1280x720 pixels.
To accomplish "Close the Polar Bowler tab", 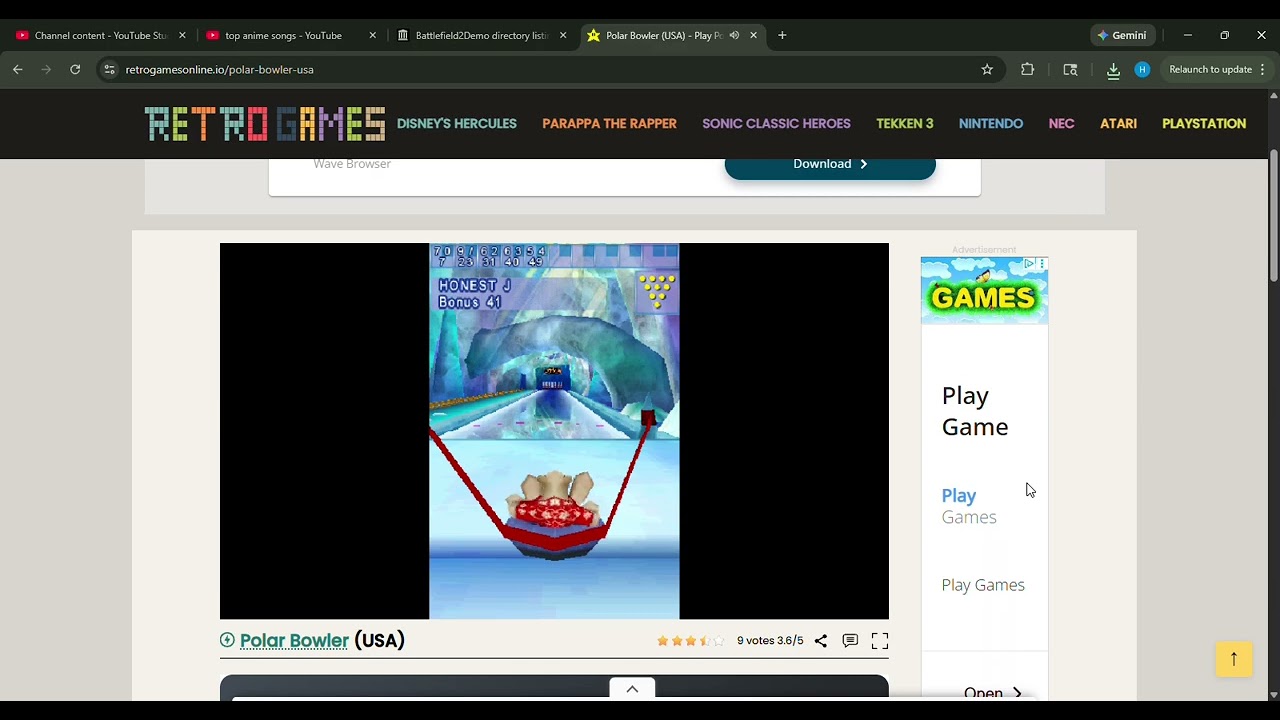I will [x=754, y=35].
